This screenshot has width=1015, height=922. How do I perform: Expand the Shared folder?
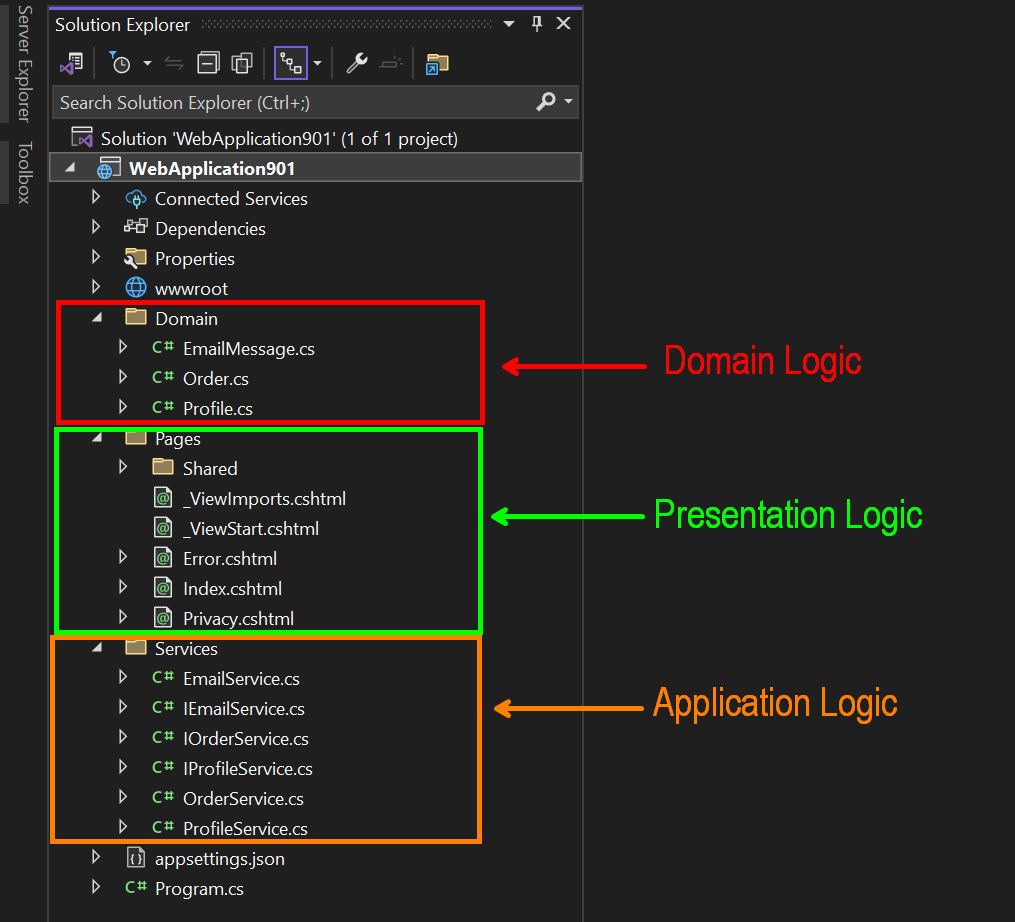tap(123, 467)
